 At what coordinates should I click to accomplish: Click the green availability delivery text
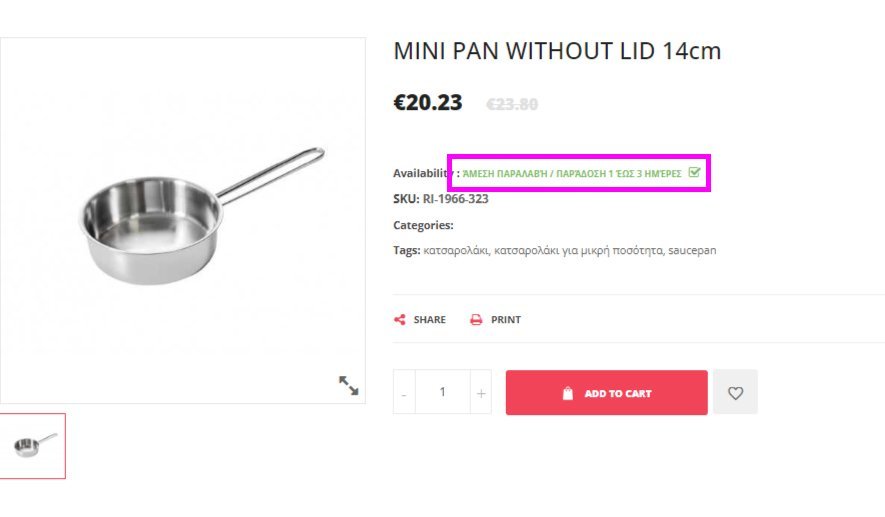(572, 173)
